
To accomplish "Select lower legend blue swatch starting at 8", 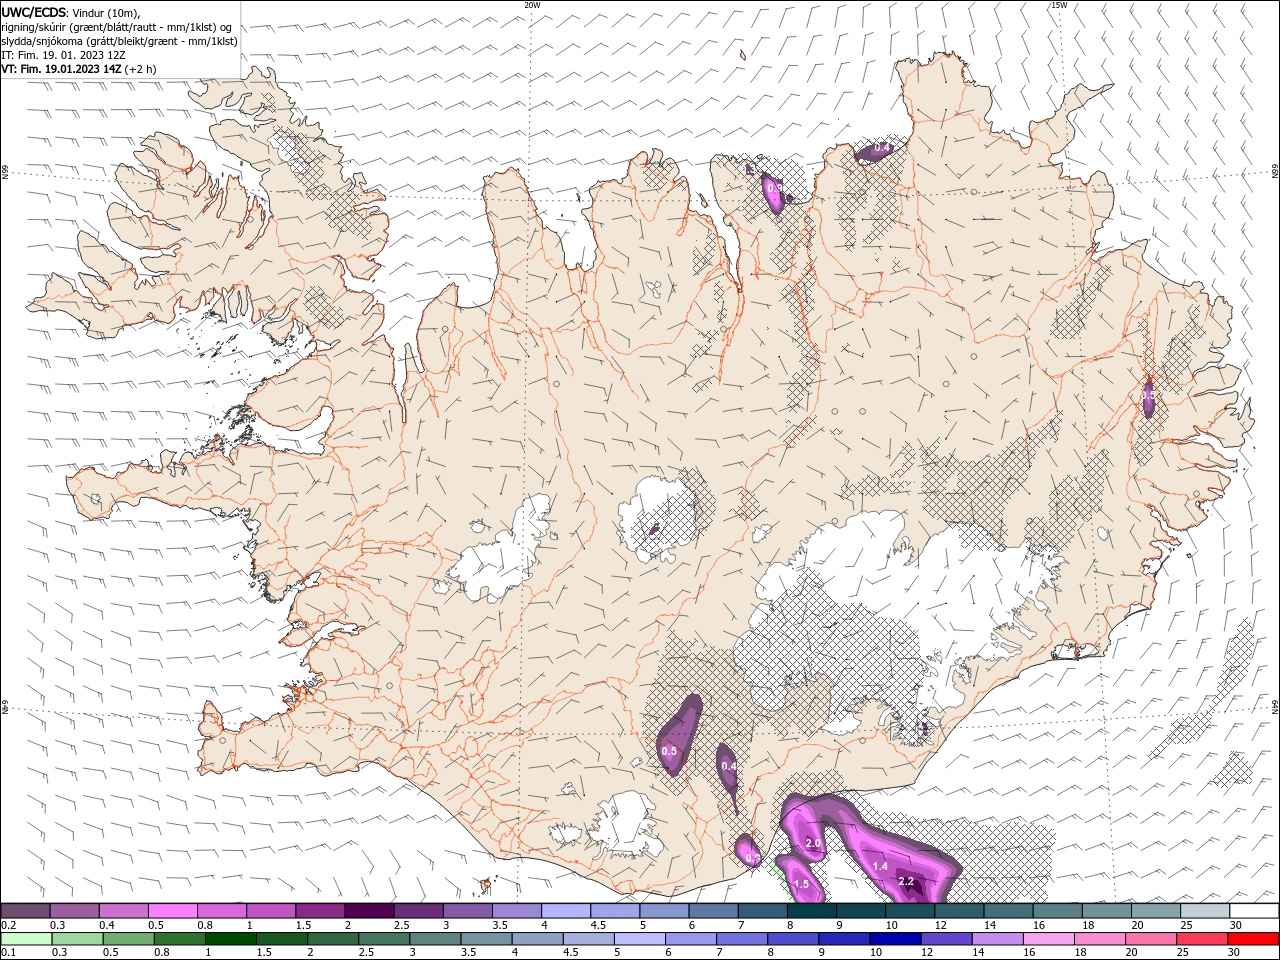I will pos(792,939).
